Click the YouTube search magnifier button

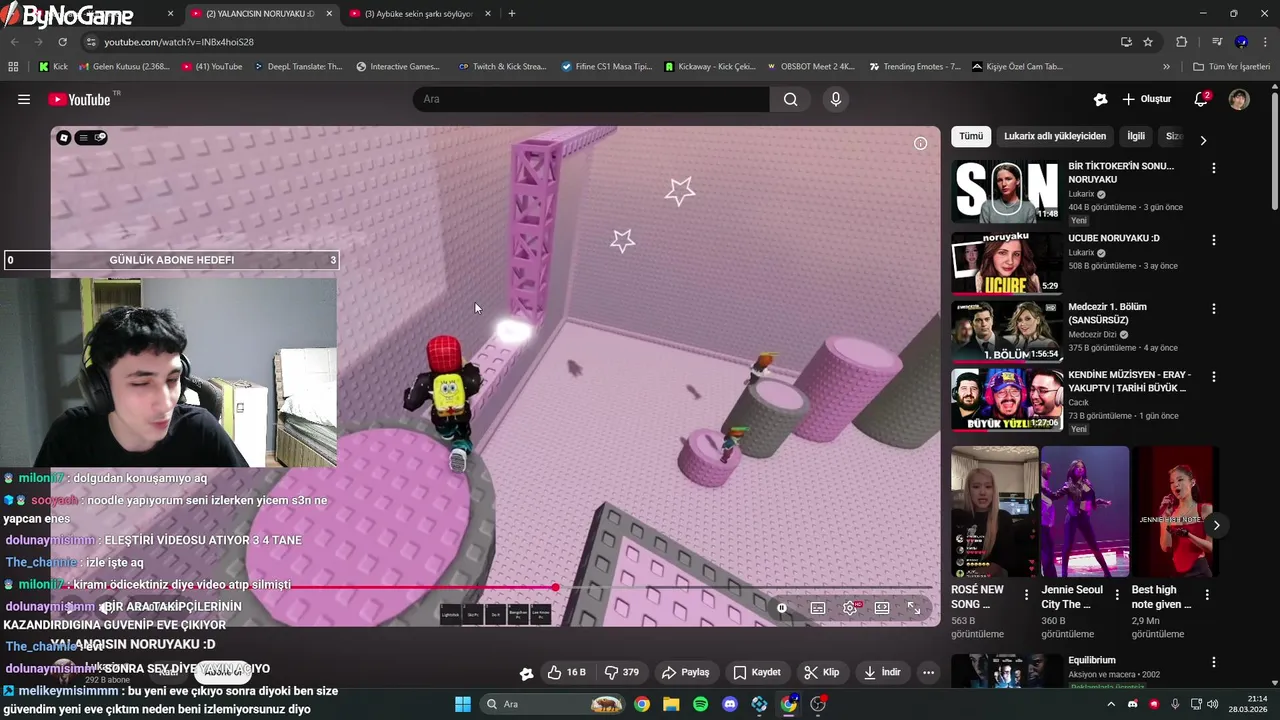pyautogui.click(x=790, y=99)
